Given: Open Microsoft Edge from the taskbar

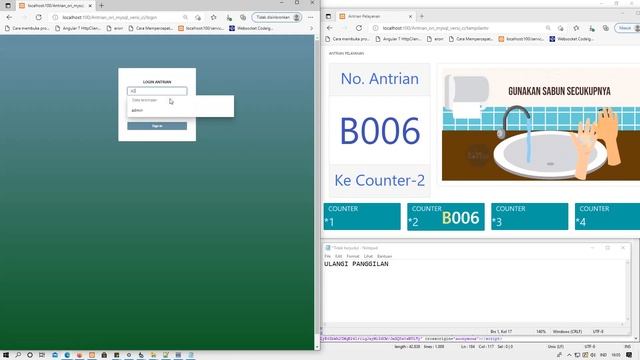Looking at the screenshot, I should pos(67,355).
